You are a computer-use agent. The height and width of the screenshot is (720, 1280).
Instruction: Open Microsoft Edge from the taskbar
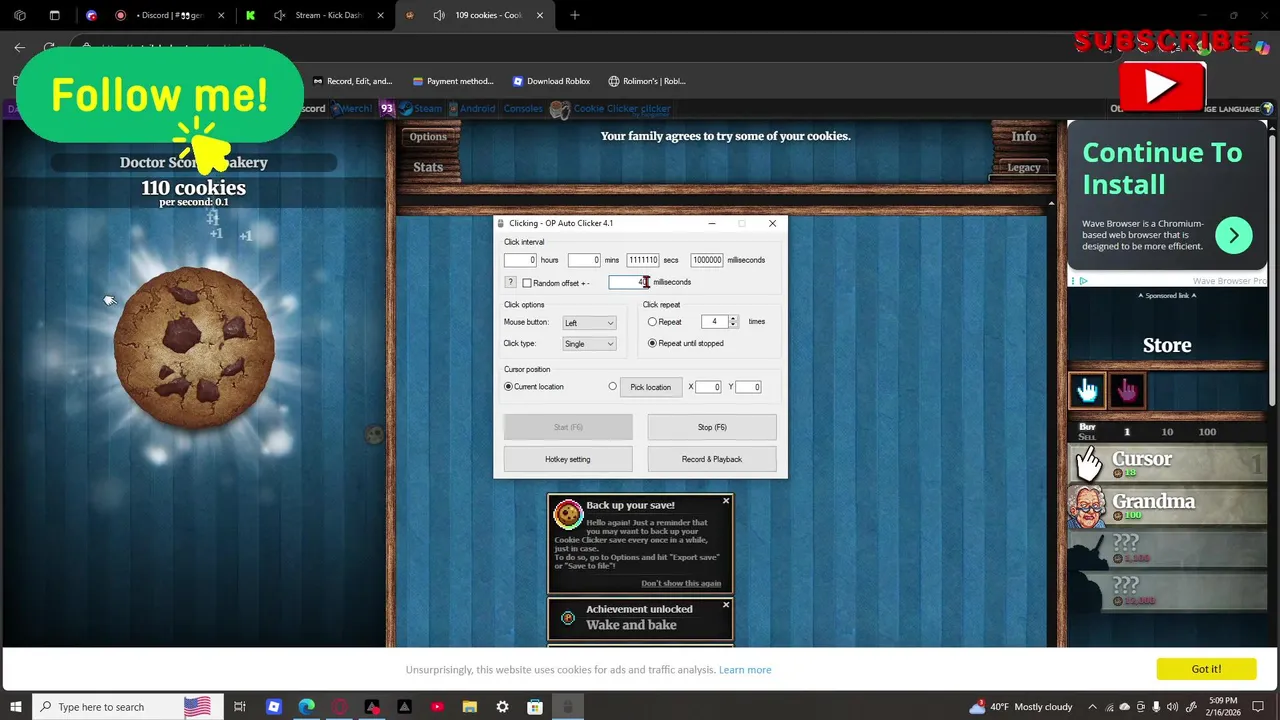point(306,707)
